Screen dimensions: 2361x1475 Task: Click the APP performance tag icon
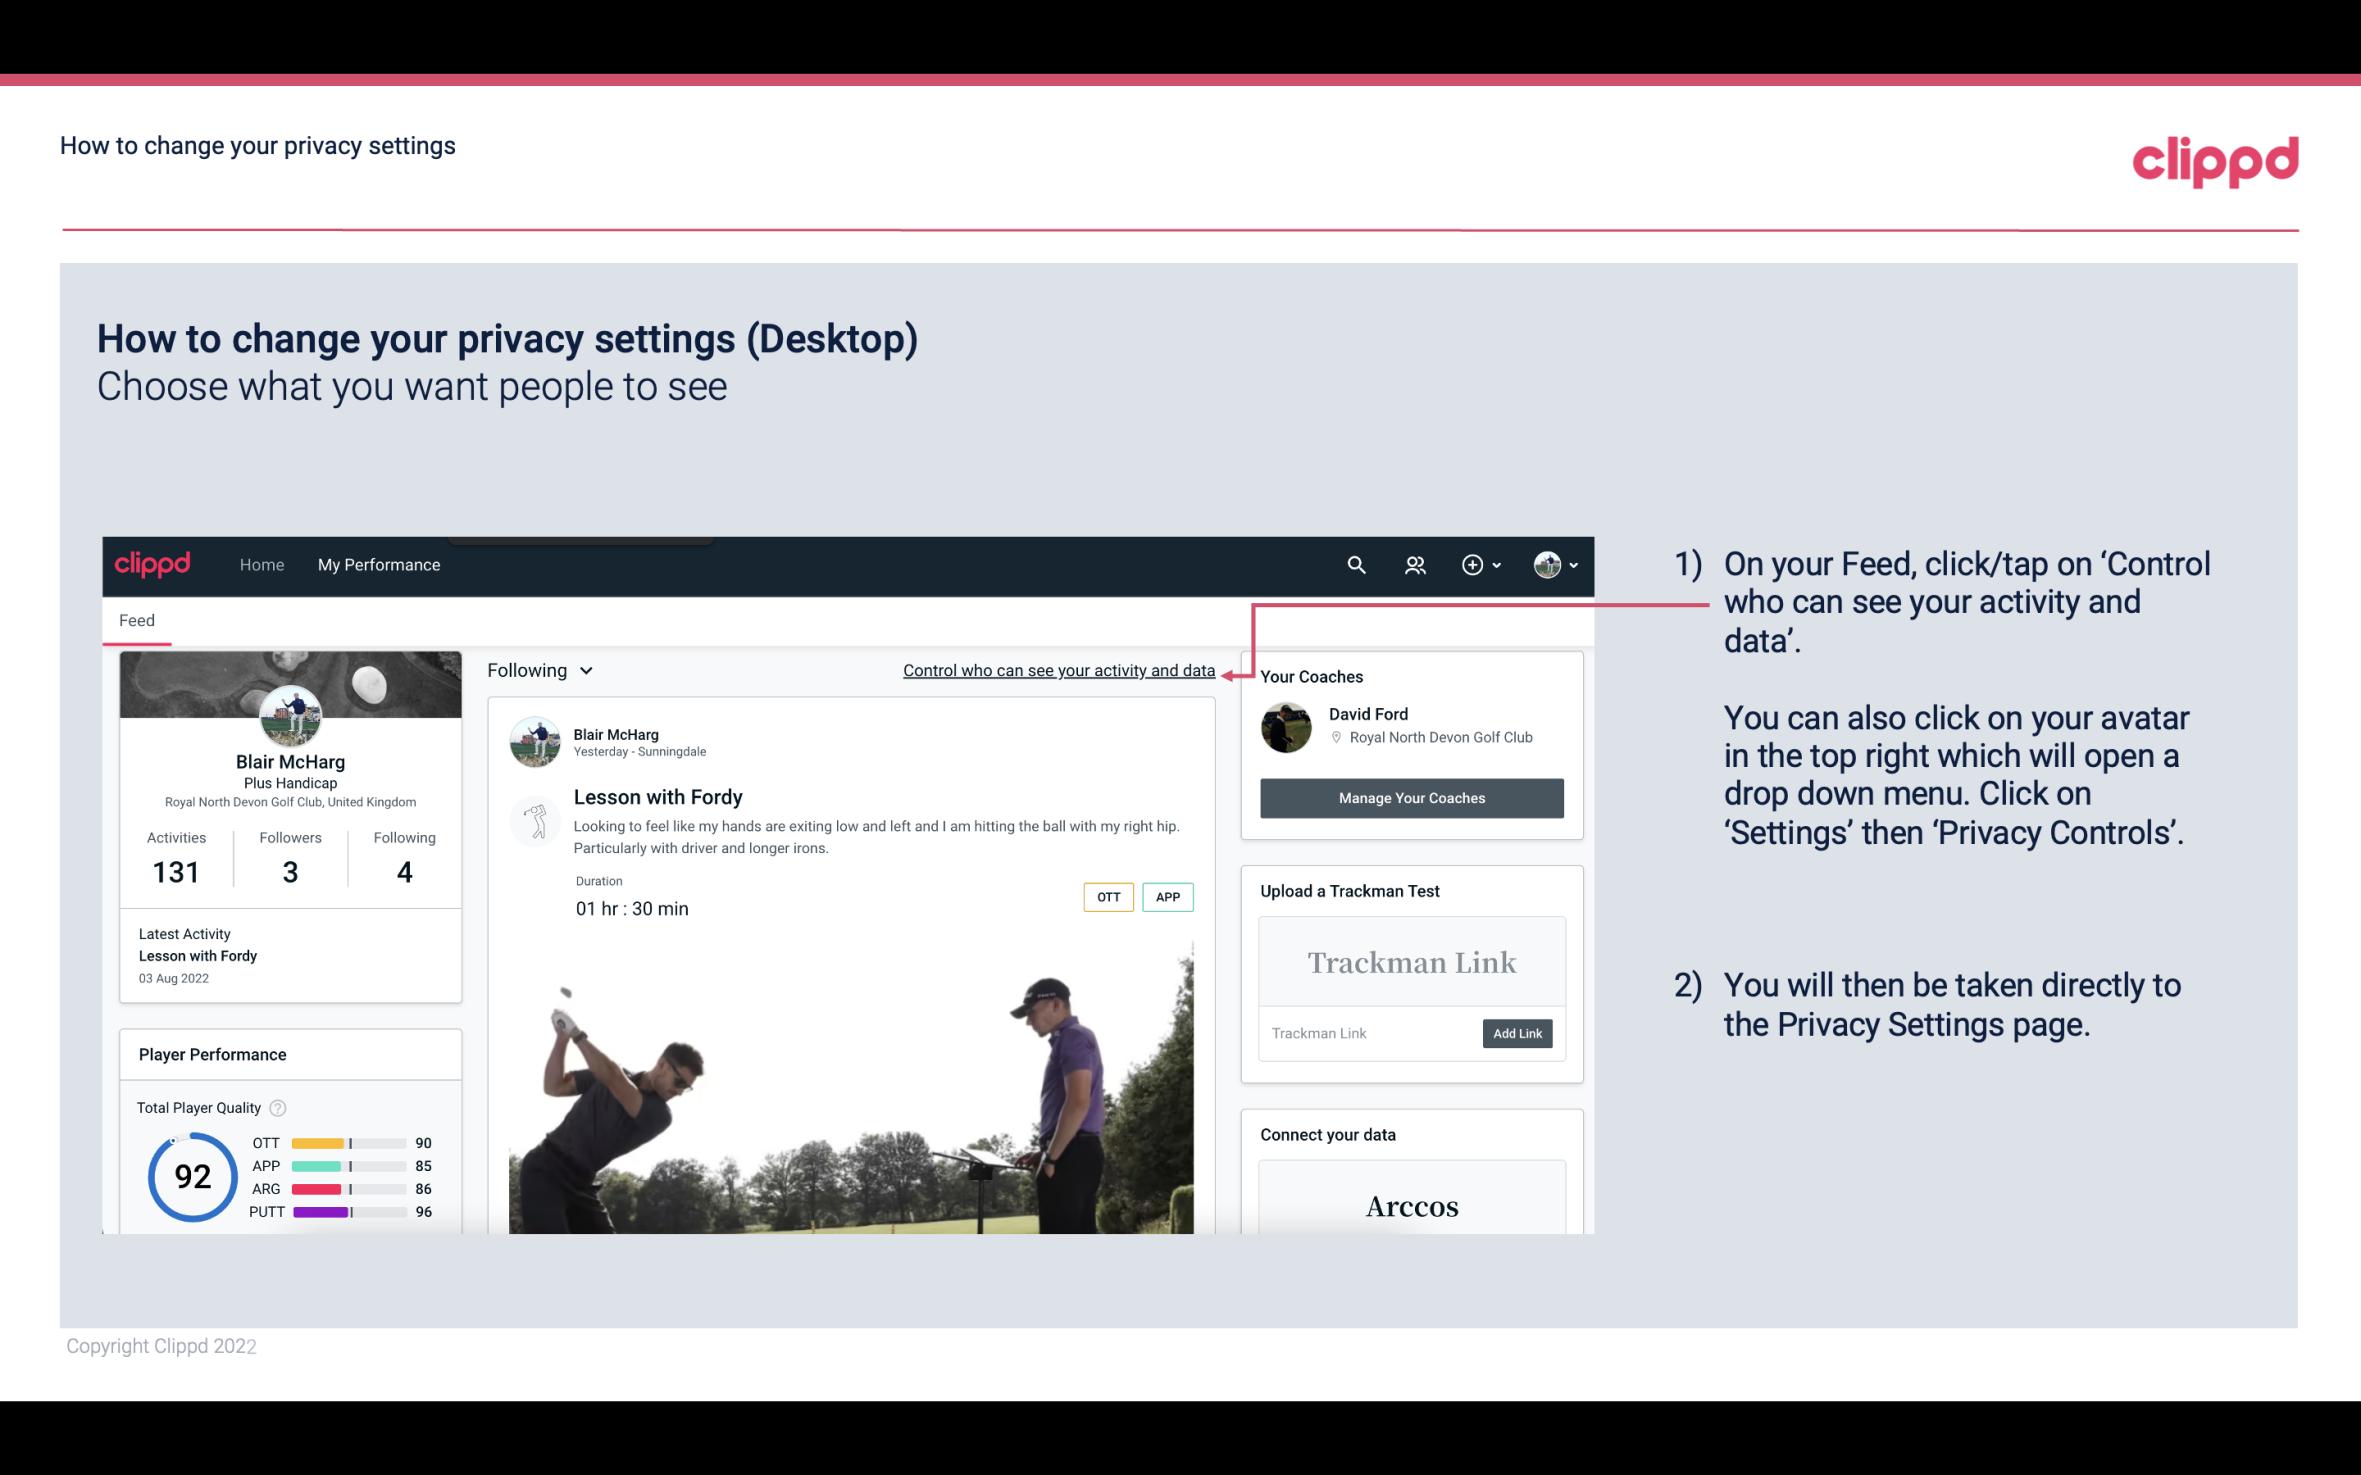(x=1169, y=897)
